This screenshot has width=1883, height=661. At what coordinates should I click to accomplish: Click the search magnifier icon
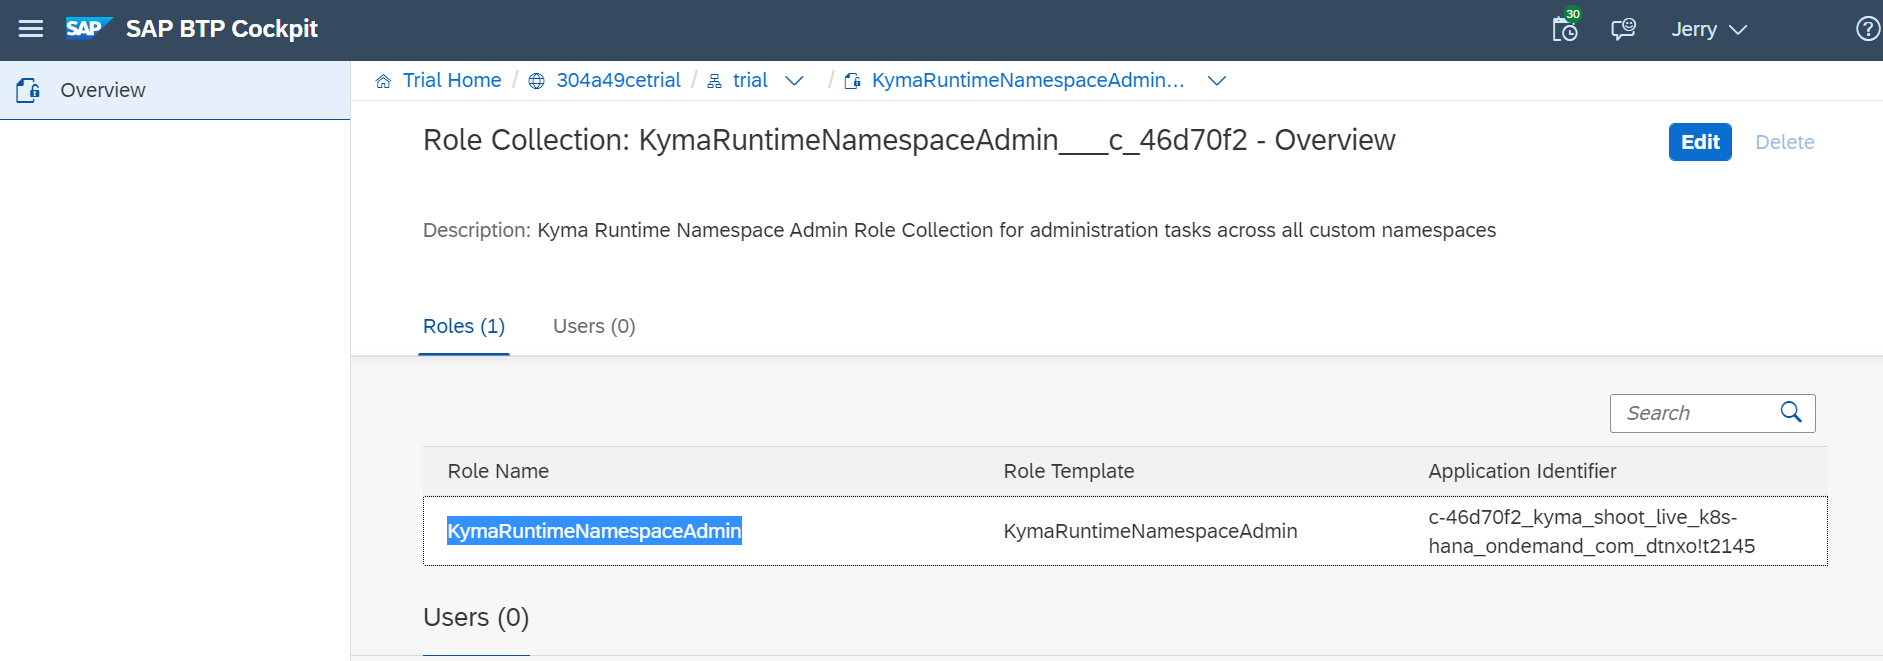click(1791, 412)
